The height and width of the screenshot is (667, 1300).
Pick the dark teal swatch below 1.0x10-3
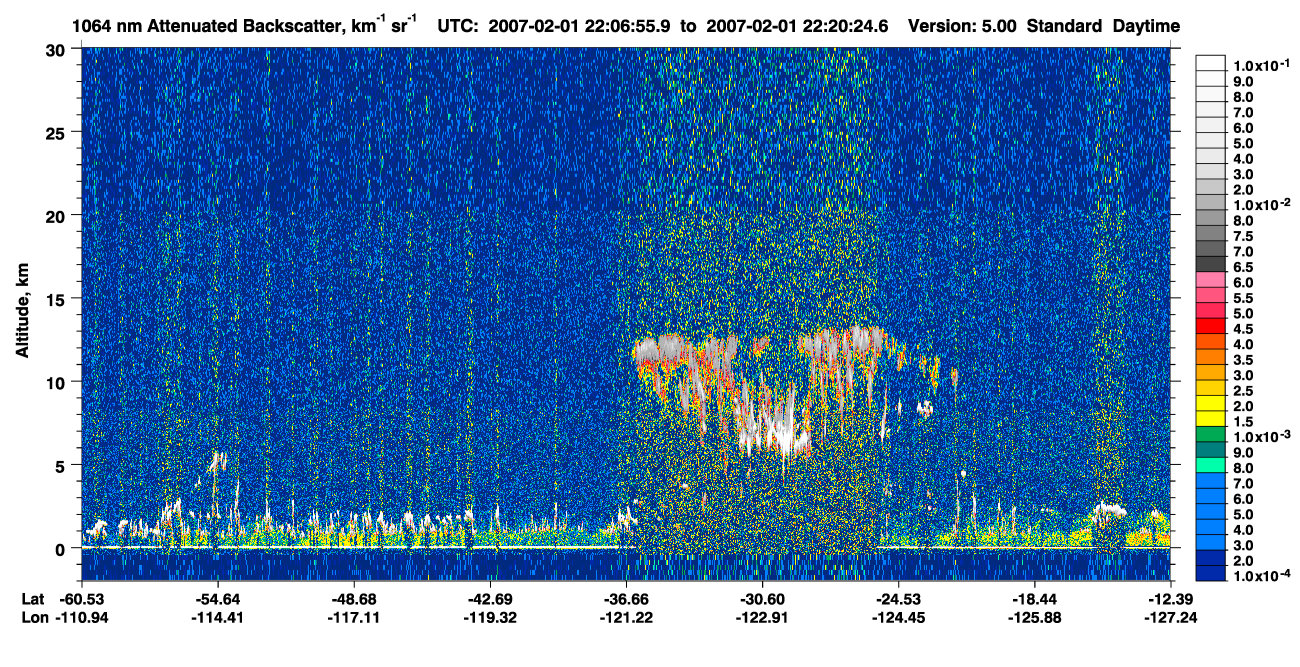tap(1210, 449)
